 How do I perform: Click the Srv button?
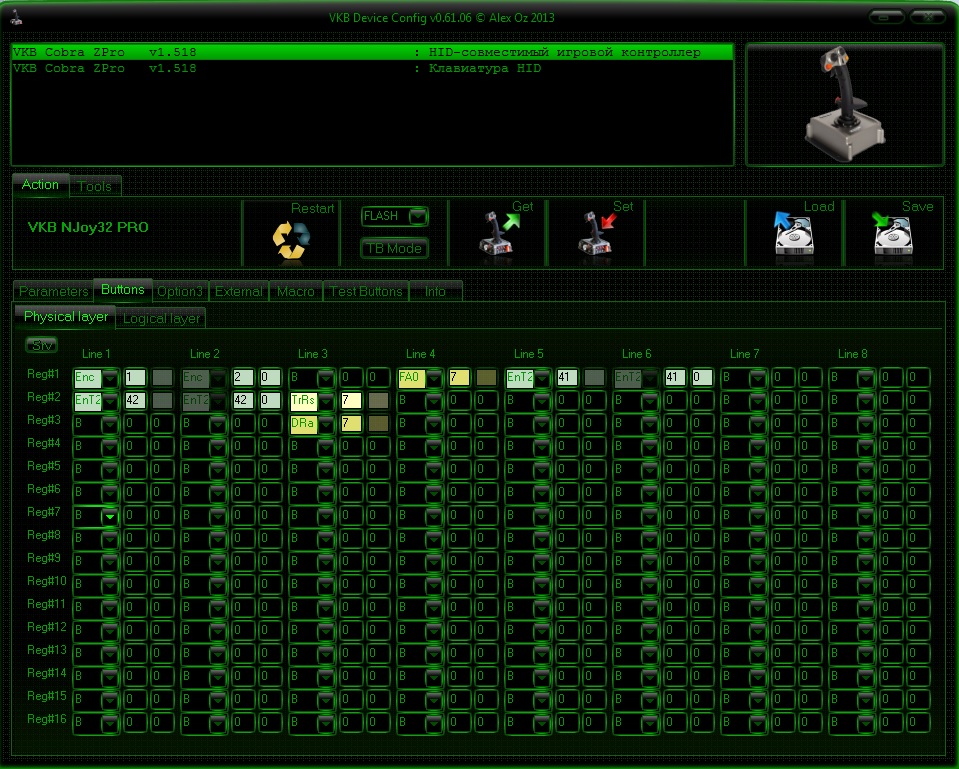(x=42, y=345)
